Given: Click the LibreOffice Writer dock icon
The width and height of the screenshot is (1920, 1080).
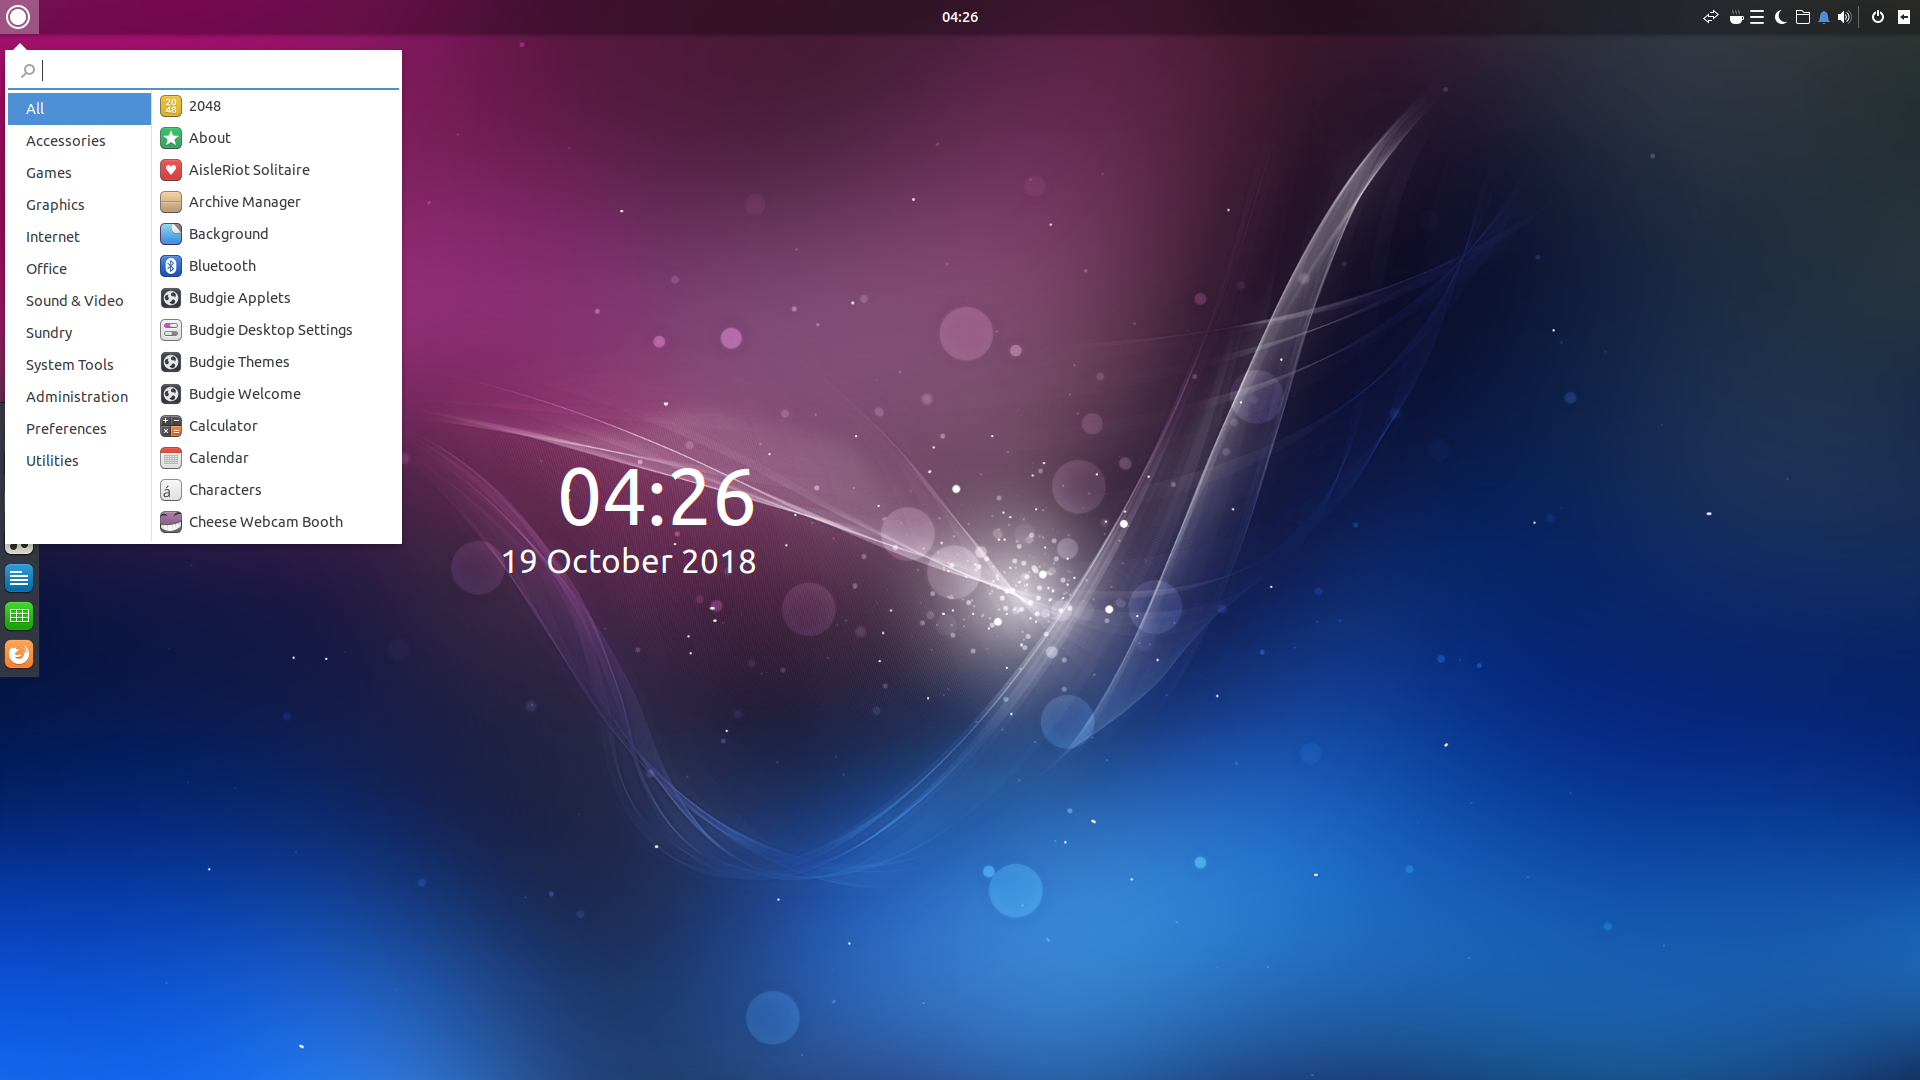Looking at the screenshot, I should click(19, 578).
